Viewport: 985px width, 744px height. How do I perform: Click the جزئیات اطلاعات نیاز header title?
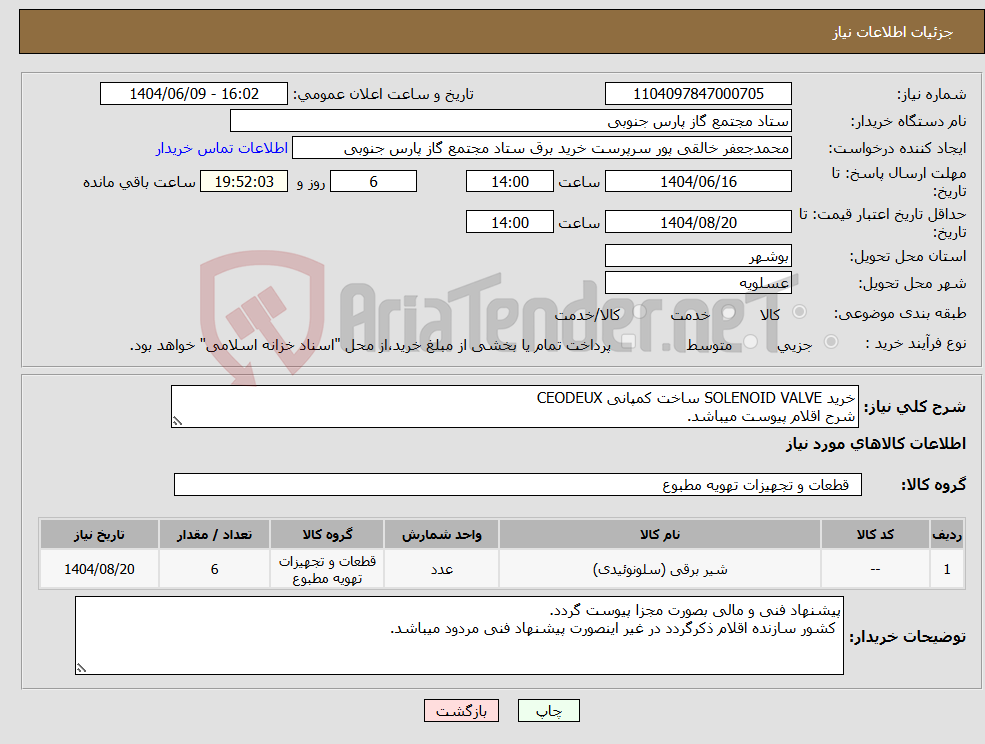pos(893,32)
